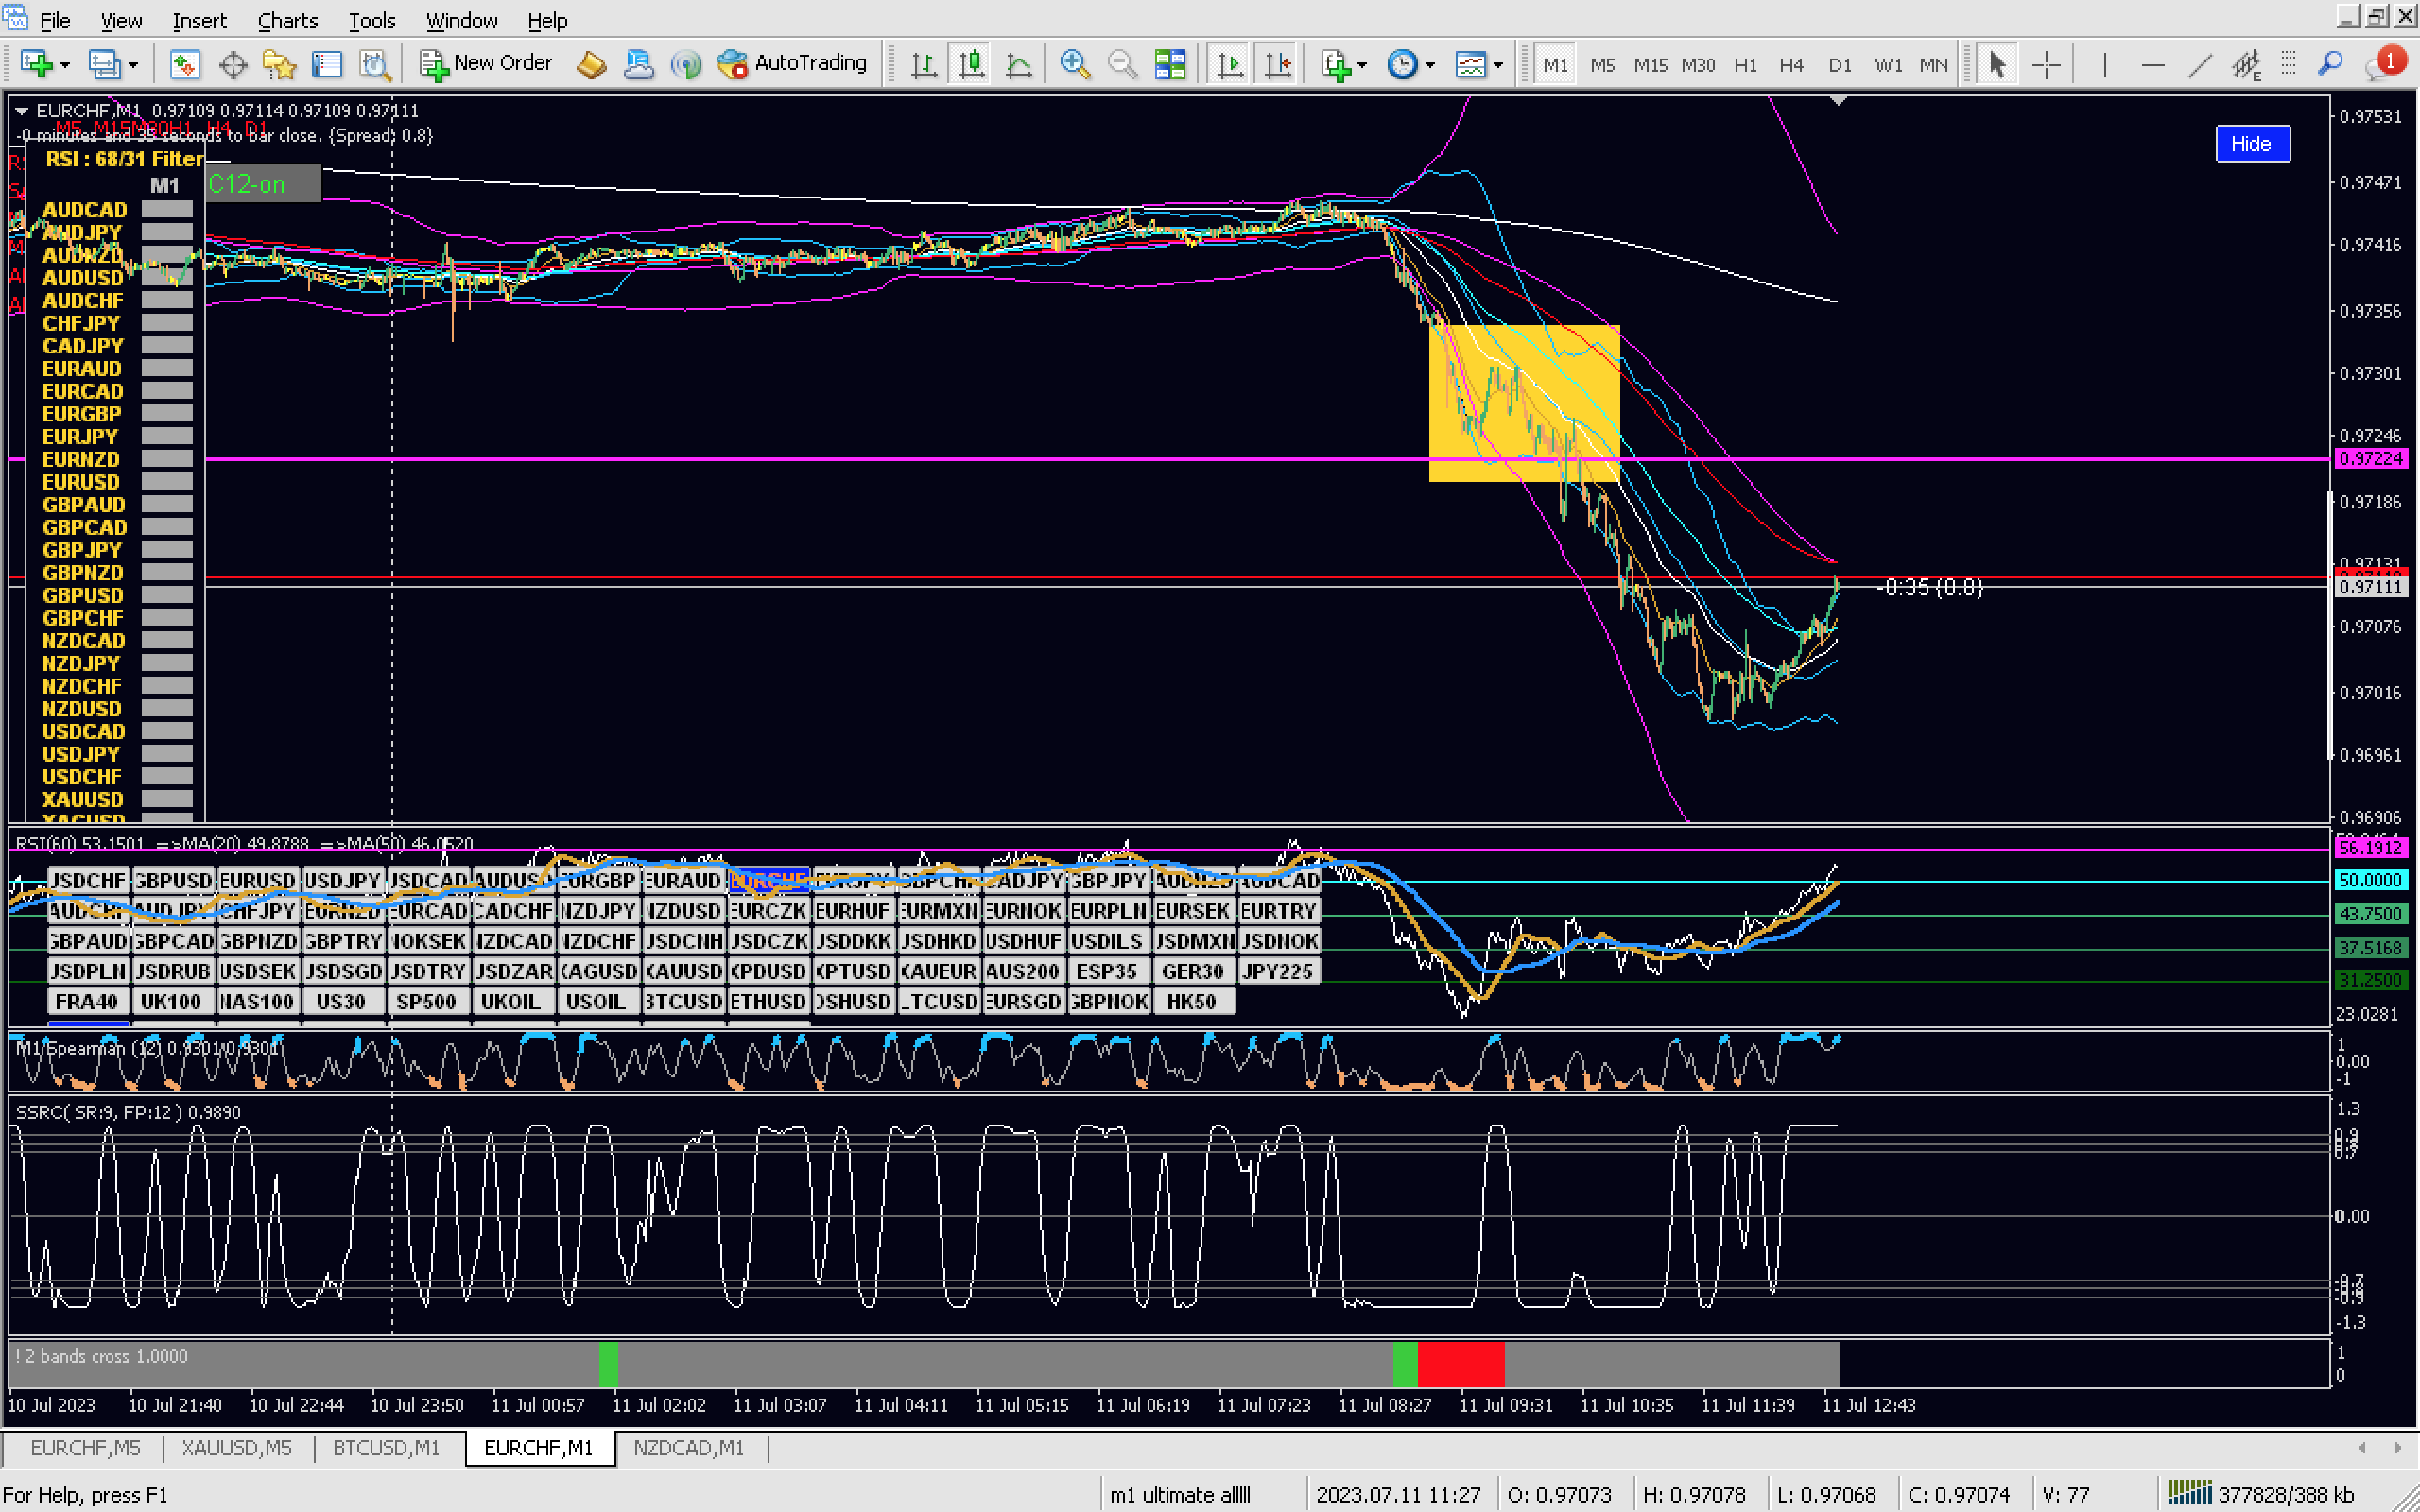
Task: Click the search magnifier in toolbar
Action: 2330,65
